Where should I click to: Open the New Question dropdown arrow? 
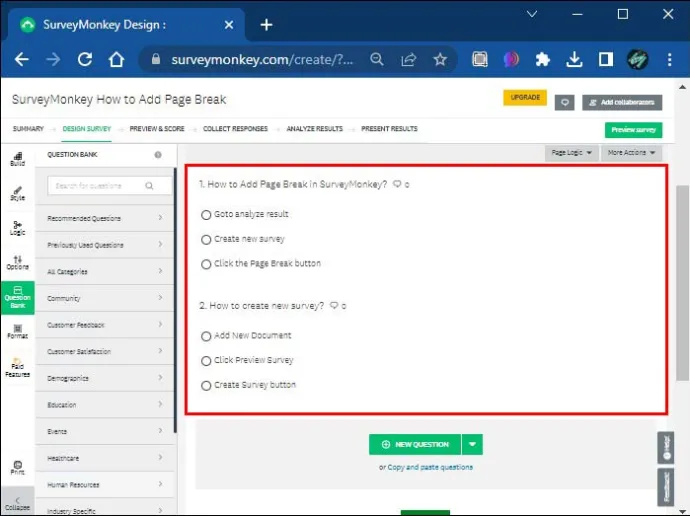point(472,444)
